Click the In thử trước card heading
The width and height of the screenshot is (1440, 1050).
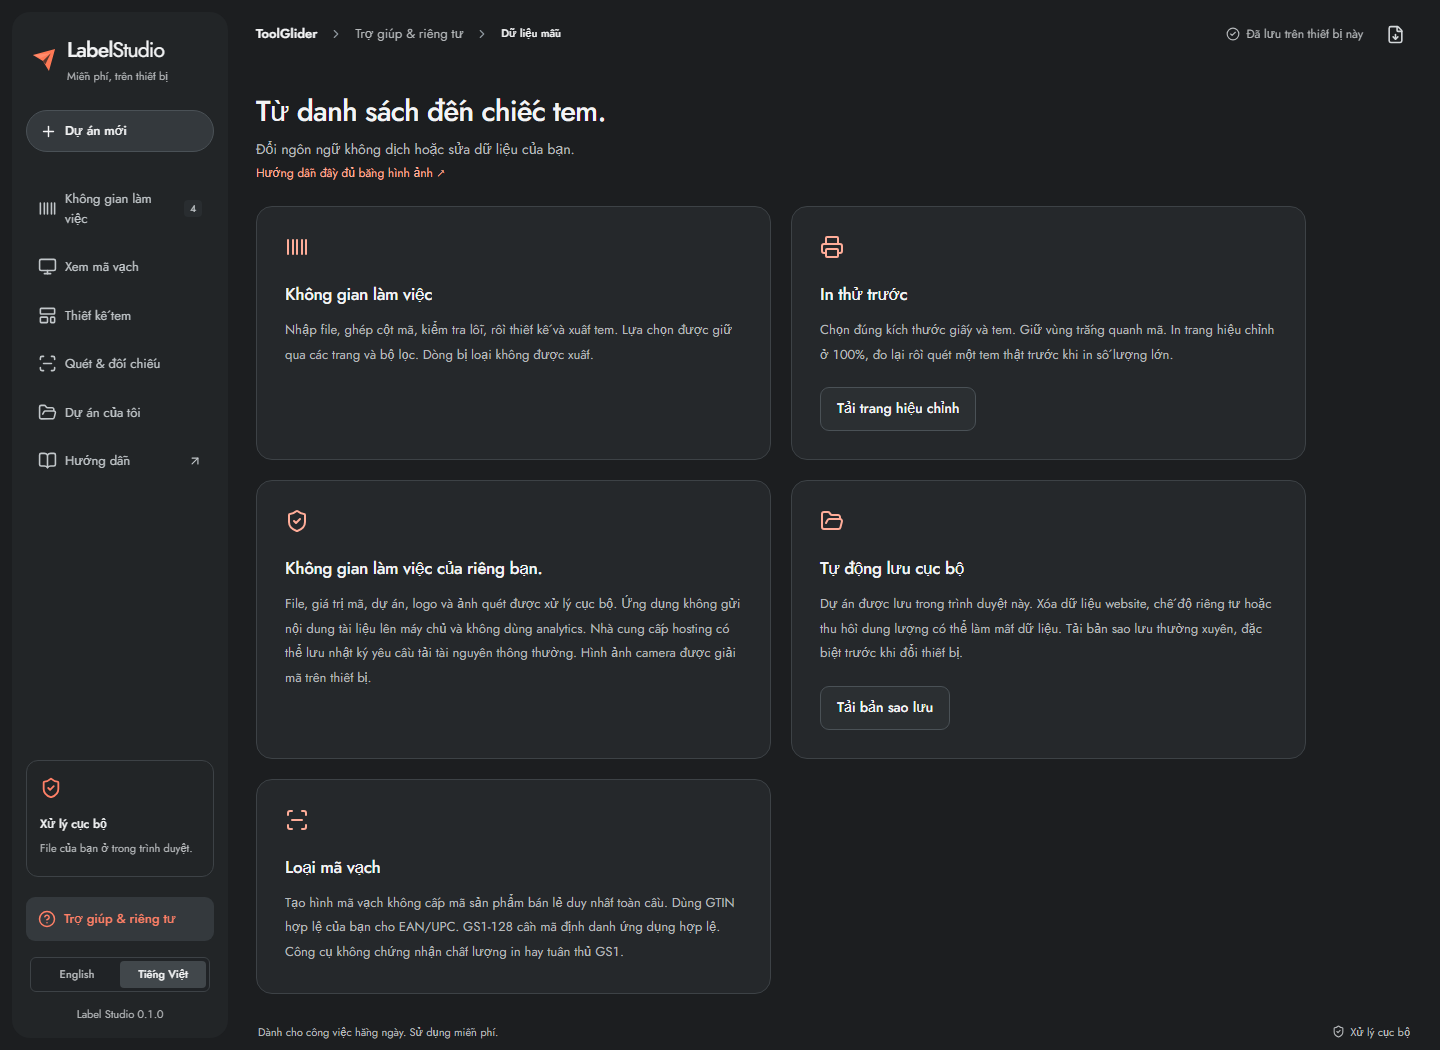pos(864,295)
